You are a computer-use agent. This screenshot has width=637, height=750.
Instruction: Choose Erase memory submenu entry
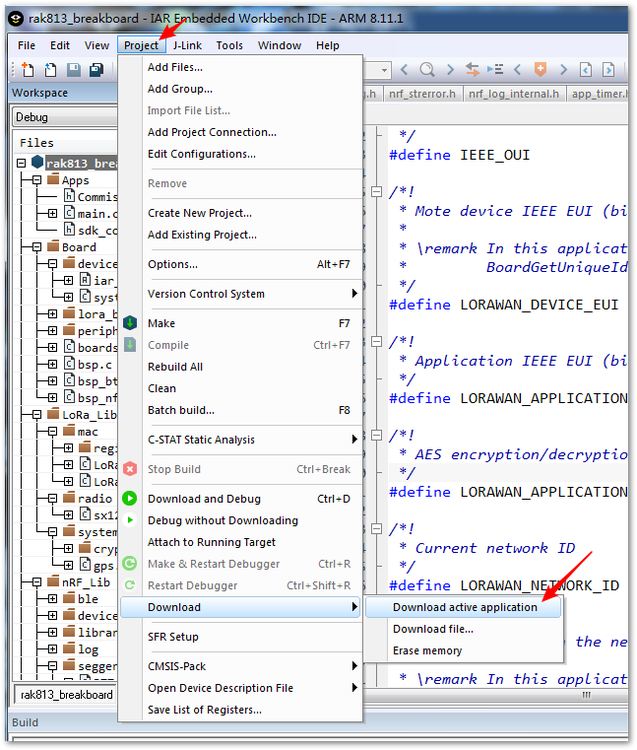click(x=462, y=651)
